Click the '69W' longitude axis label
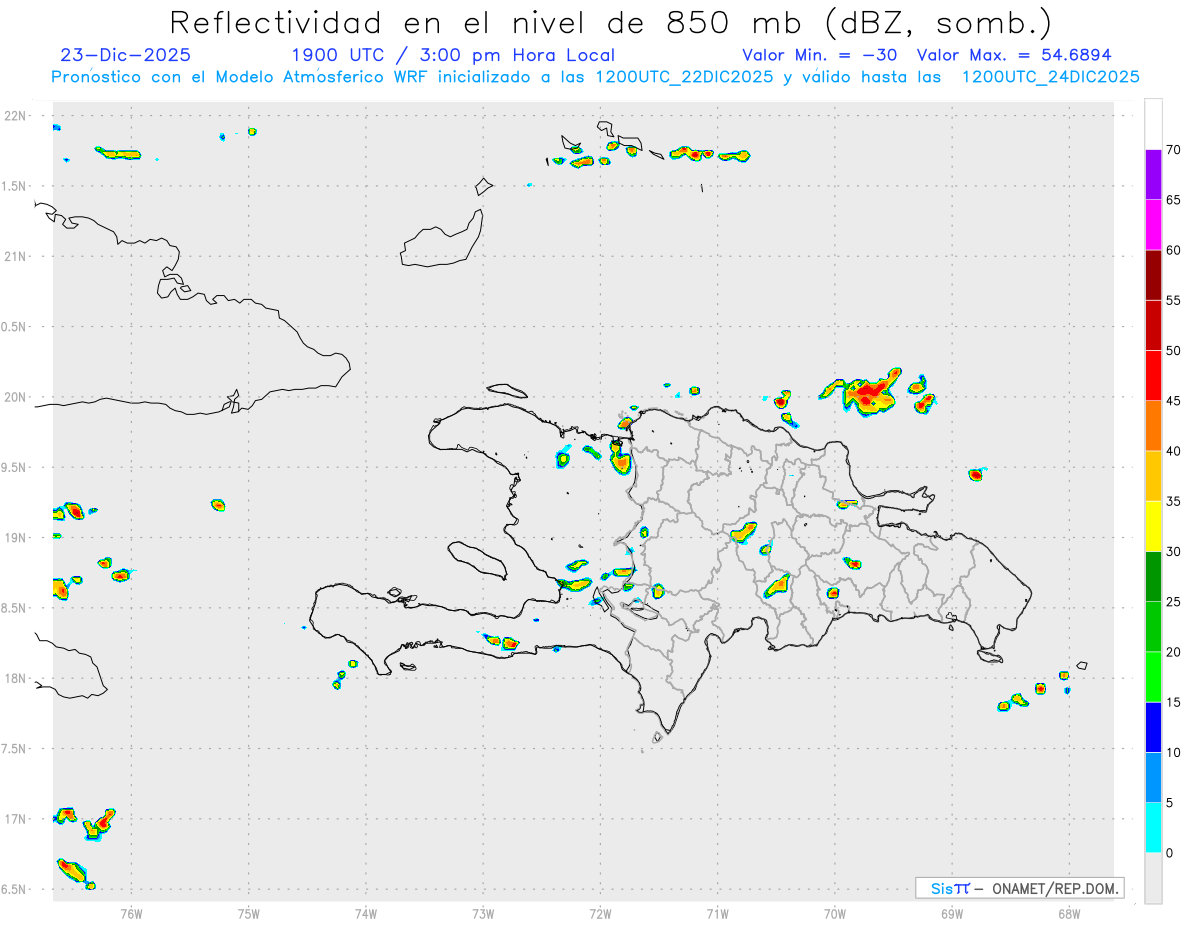This screenshot has width=1200, height=927. (952, 913)
